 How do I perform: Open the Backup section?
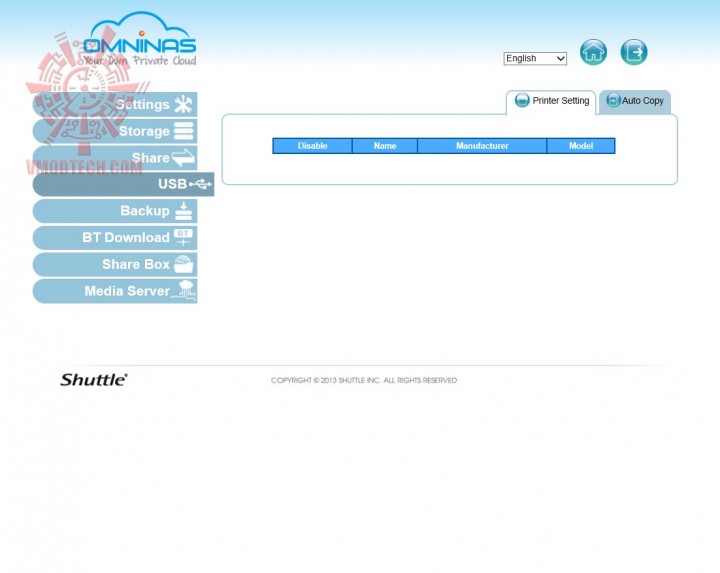coord(115,211)
